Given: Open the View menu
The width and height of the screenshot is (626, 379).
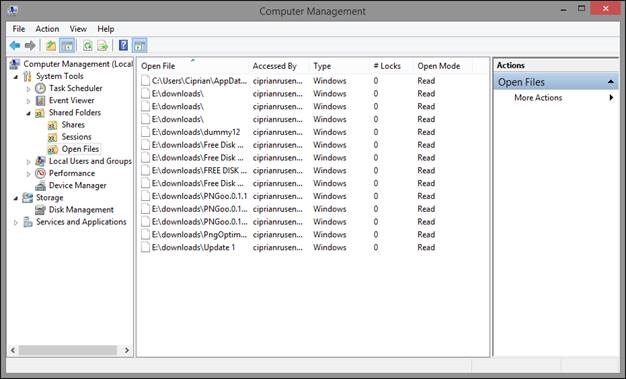Looking at the screenshot, I should coord(78,29).
